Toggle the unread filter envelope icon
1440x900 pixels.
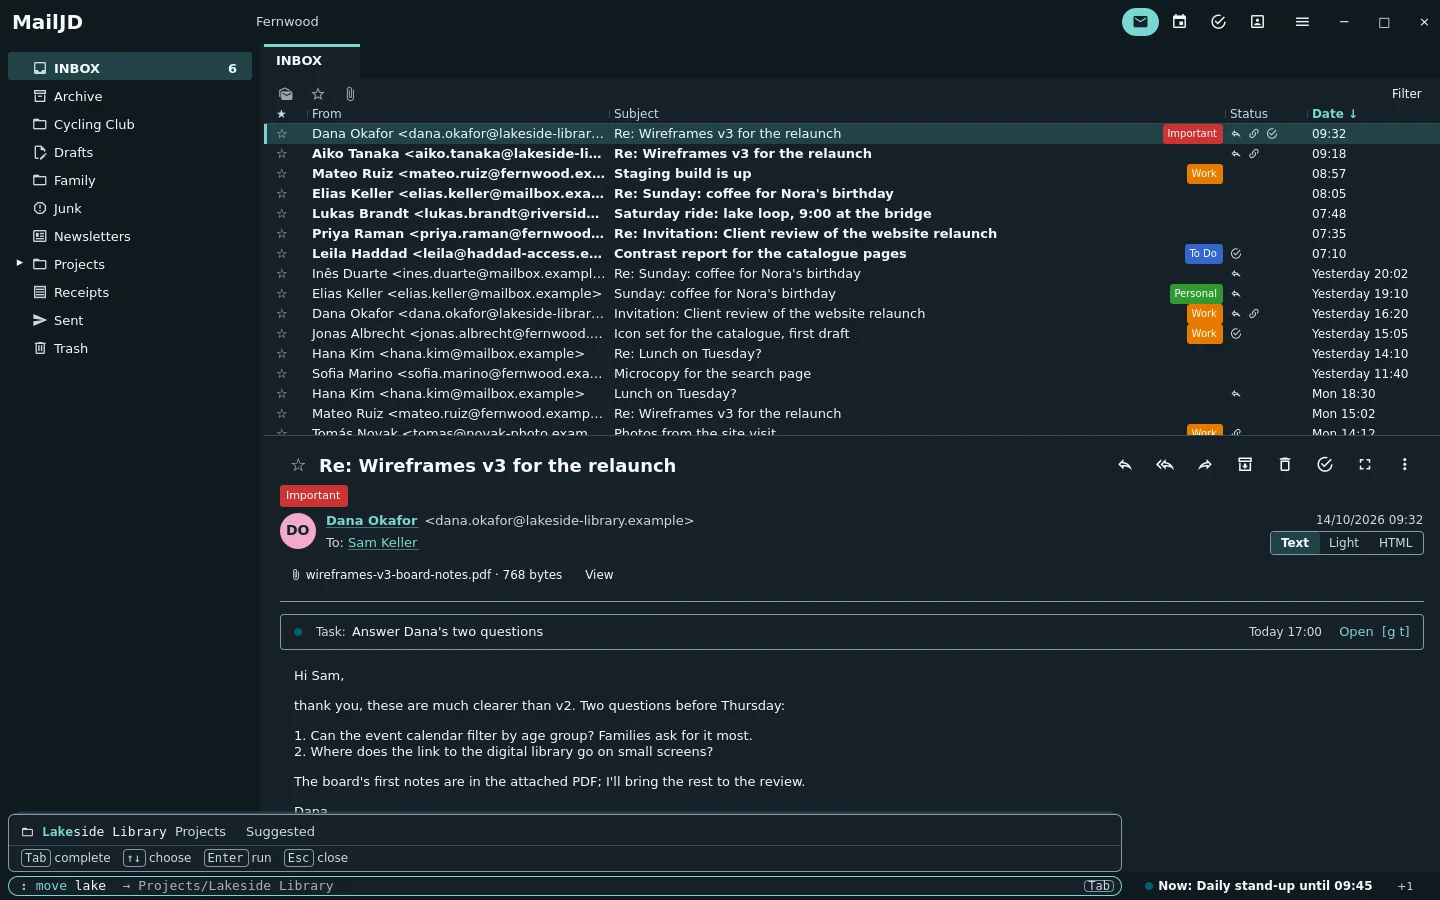click(286, 94)
